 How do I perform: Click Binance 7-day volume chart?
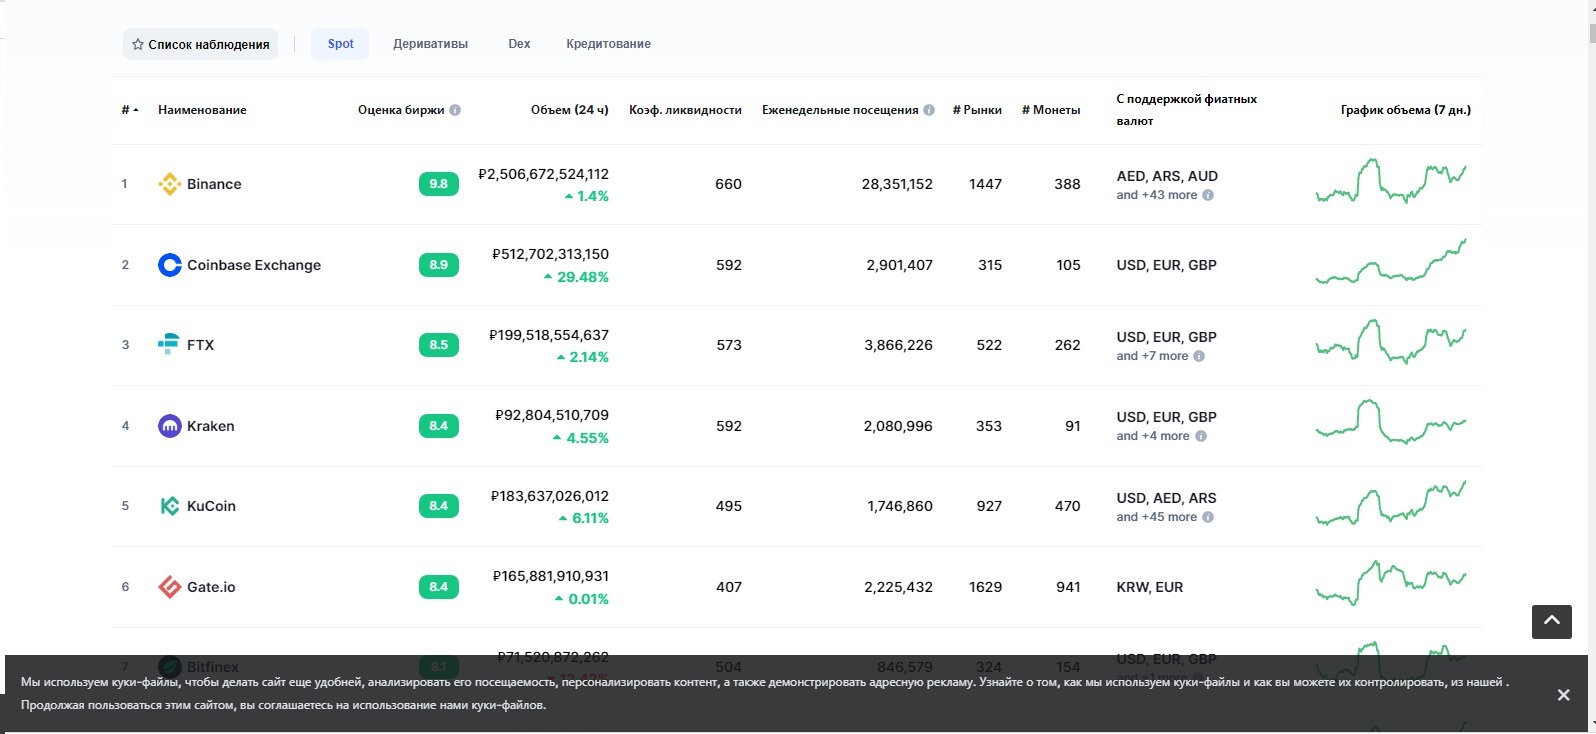click(x=1391, y=181)
